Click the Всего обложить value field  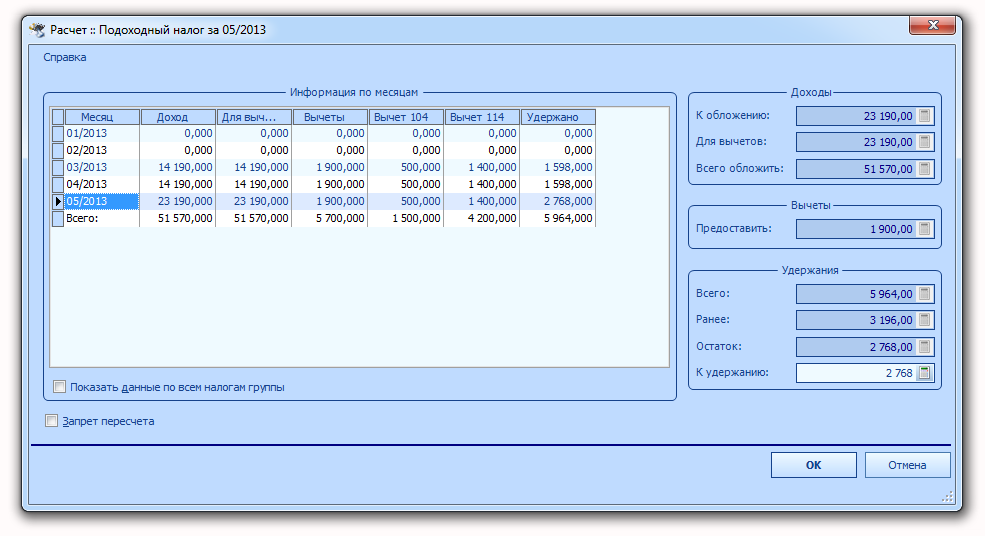pyautogui.click(x=857, y=168)
